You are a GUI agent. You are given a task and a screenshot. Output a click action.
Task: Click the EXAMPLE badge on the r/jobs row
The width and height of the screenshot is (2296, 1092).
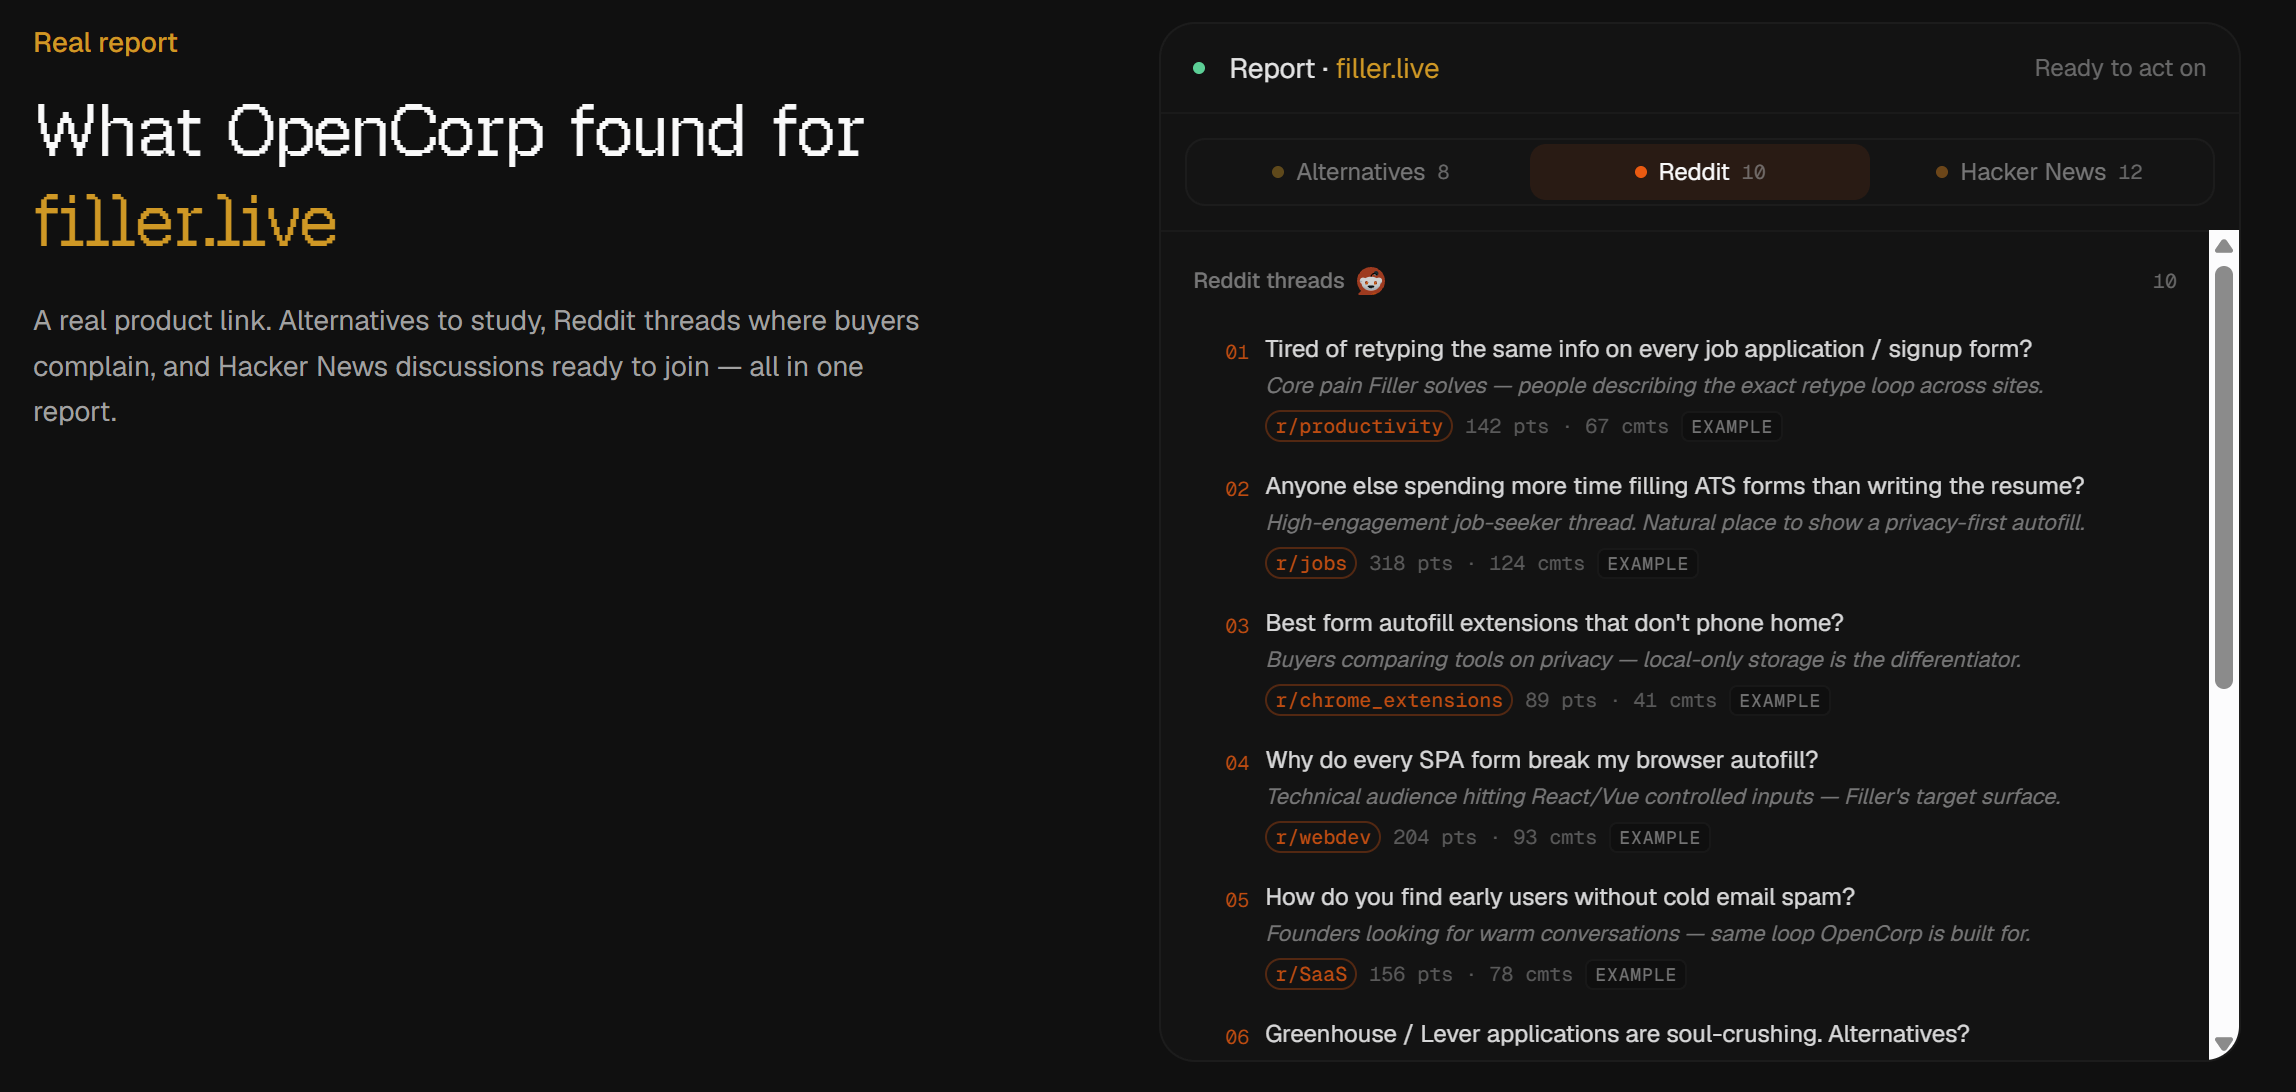(x=1647, y=564)
